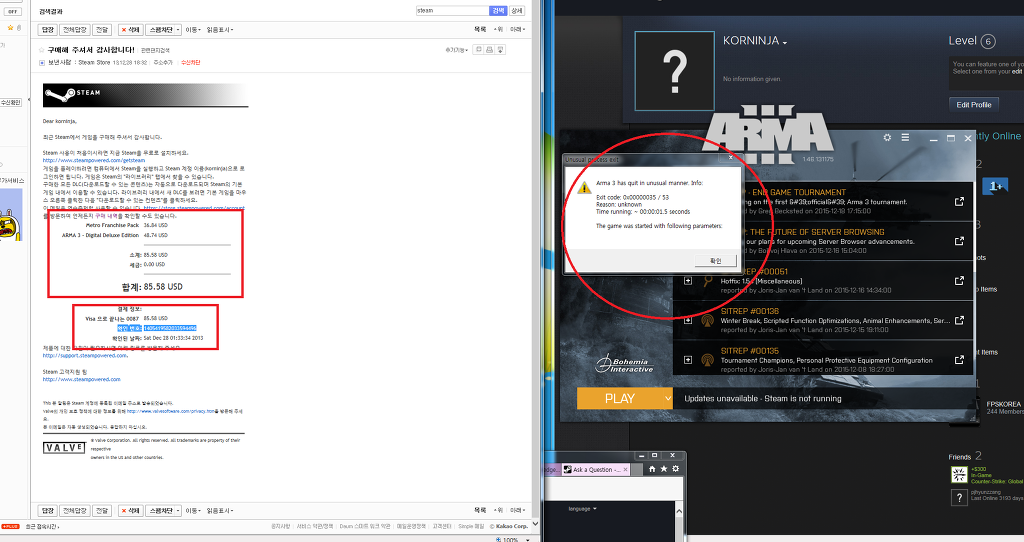Click the top Forward (전달) button
This screenshot has width=1024, height=542.
102,30
